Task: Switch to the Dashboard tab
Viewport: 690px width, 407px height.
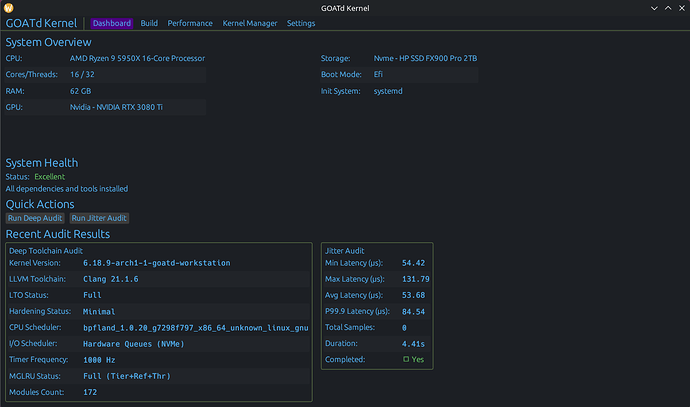Action: (112, 23)
